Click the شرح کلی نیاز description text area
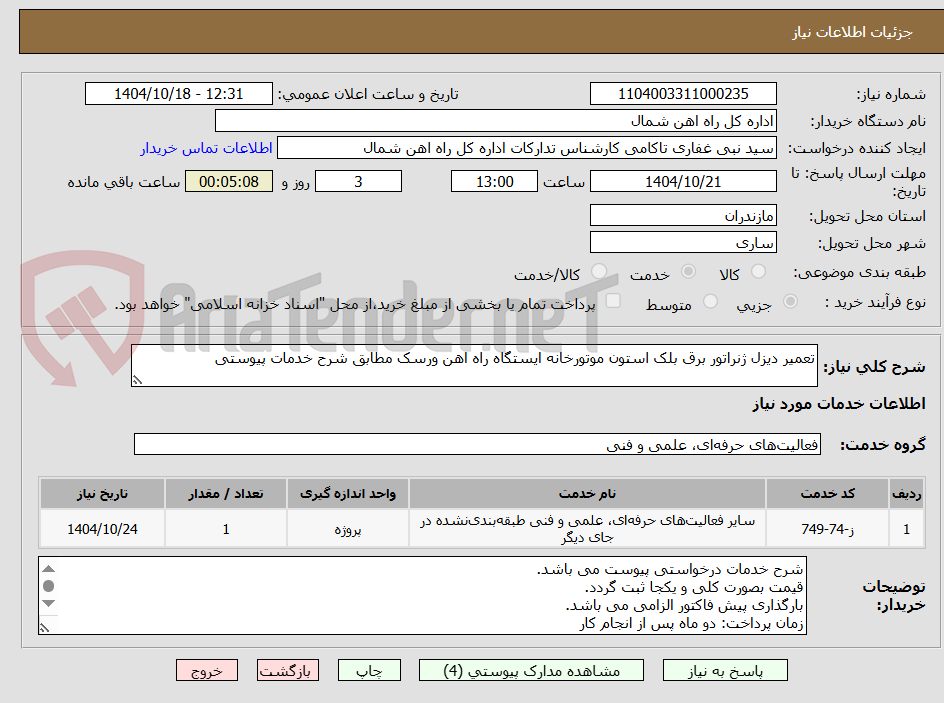The width and height of the screenshot is (944, 703). tap(474, 365)
